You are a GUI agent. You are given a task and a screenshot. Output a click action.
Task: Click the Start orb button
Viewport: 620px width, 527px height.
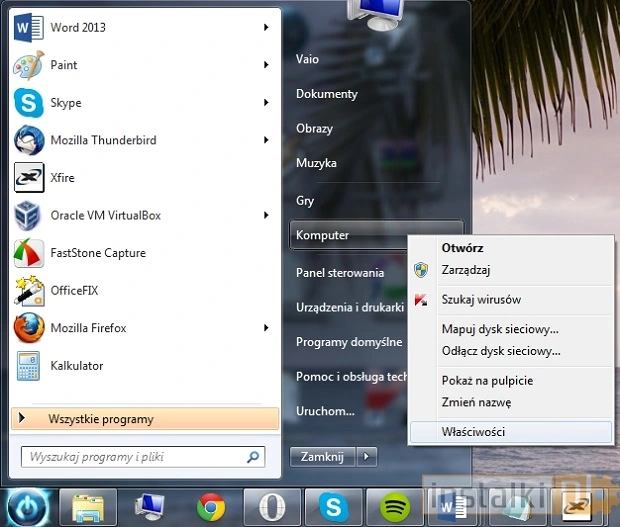point(28,508)
